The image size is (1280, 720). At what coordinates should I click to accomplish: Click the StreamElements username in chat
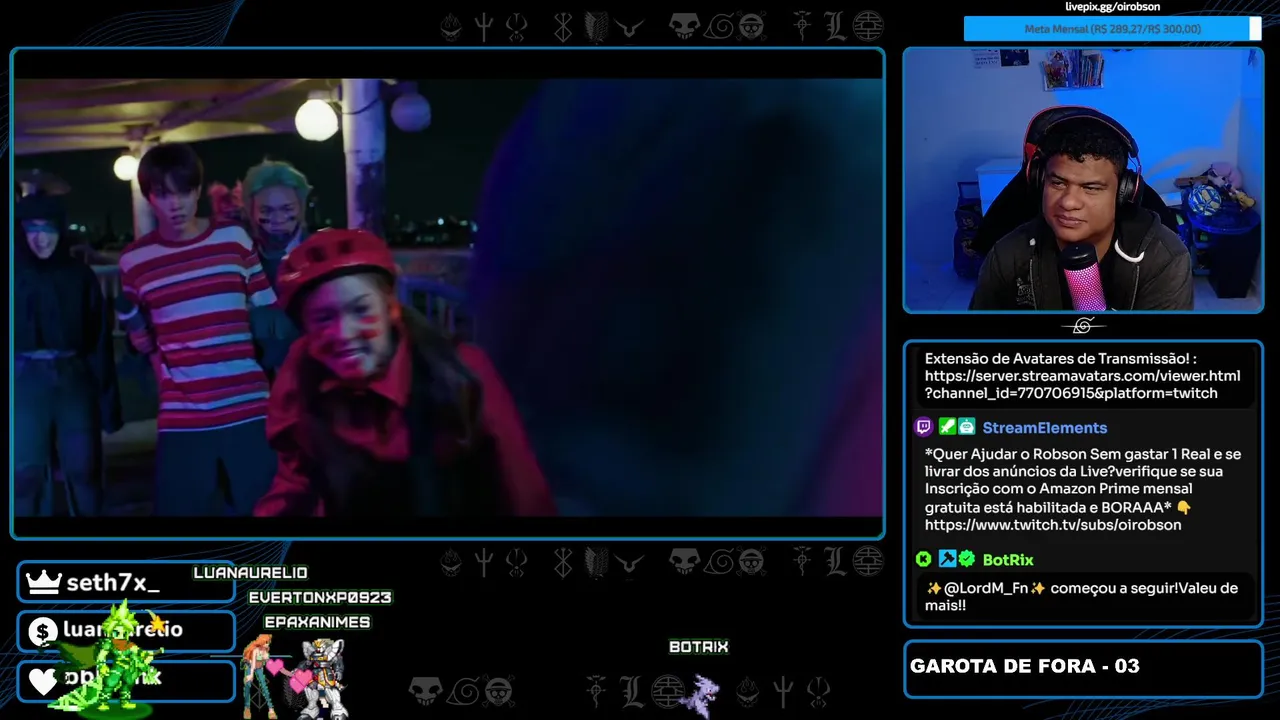(x=1045, y=428)
